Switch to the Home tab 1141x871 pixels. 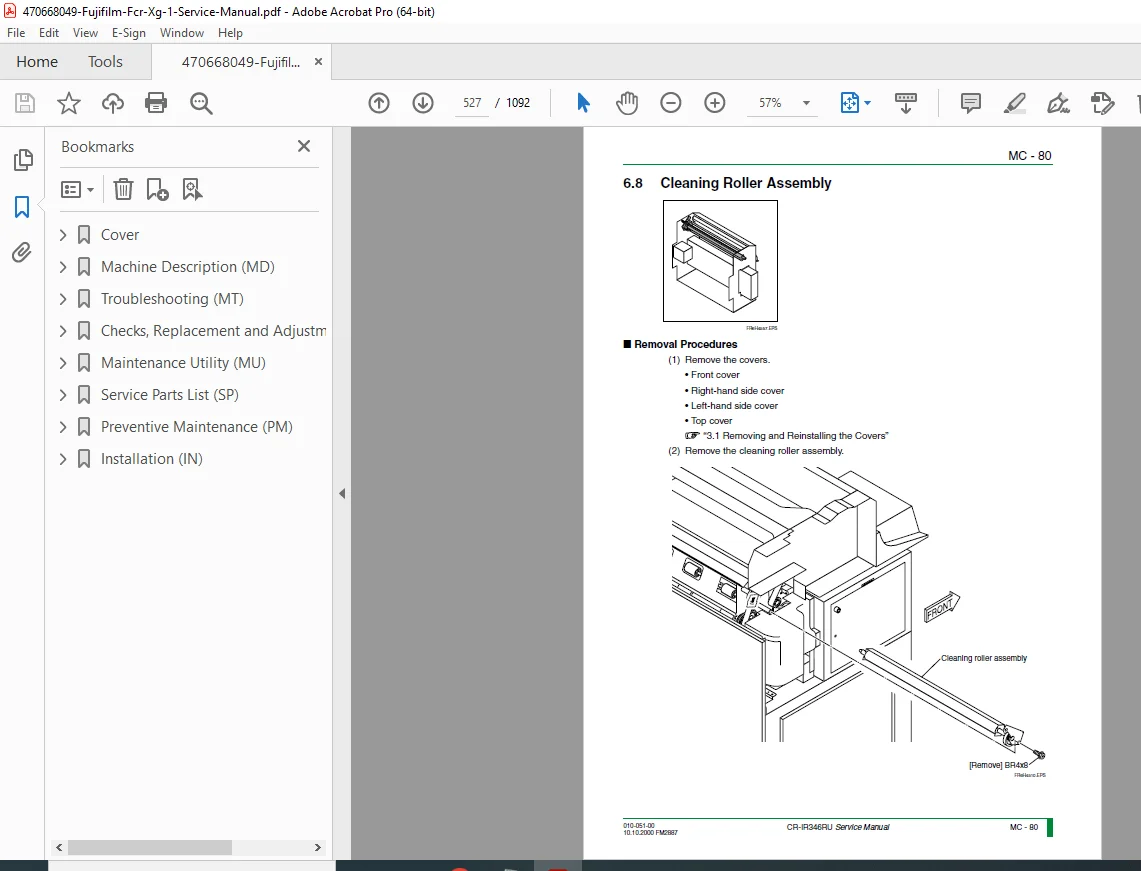[37, 62]
